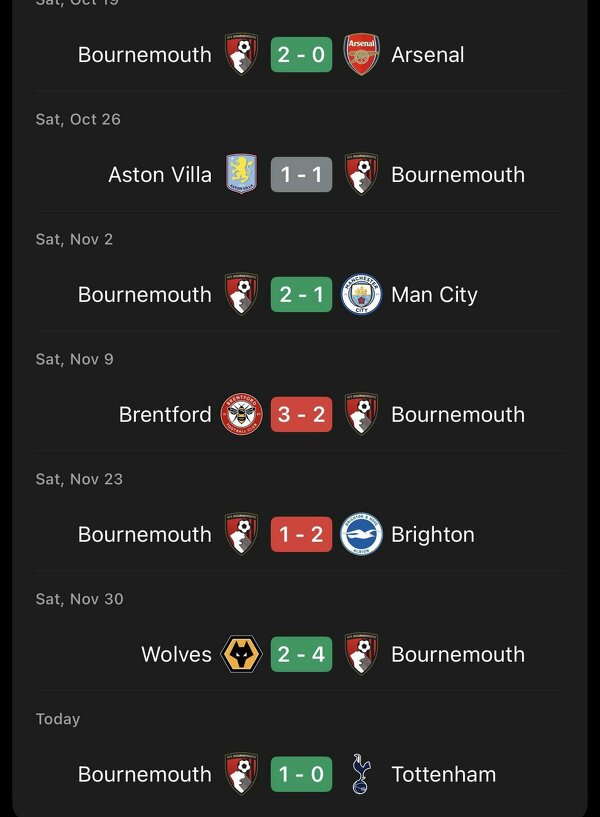Click Bournemouth crest in the Tottenham match
Image resolution: width=600 pixels, height=817 pixels.
pos(241,775)
